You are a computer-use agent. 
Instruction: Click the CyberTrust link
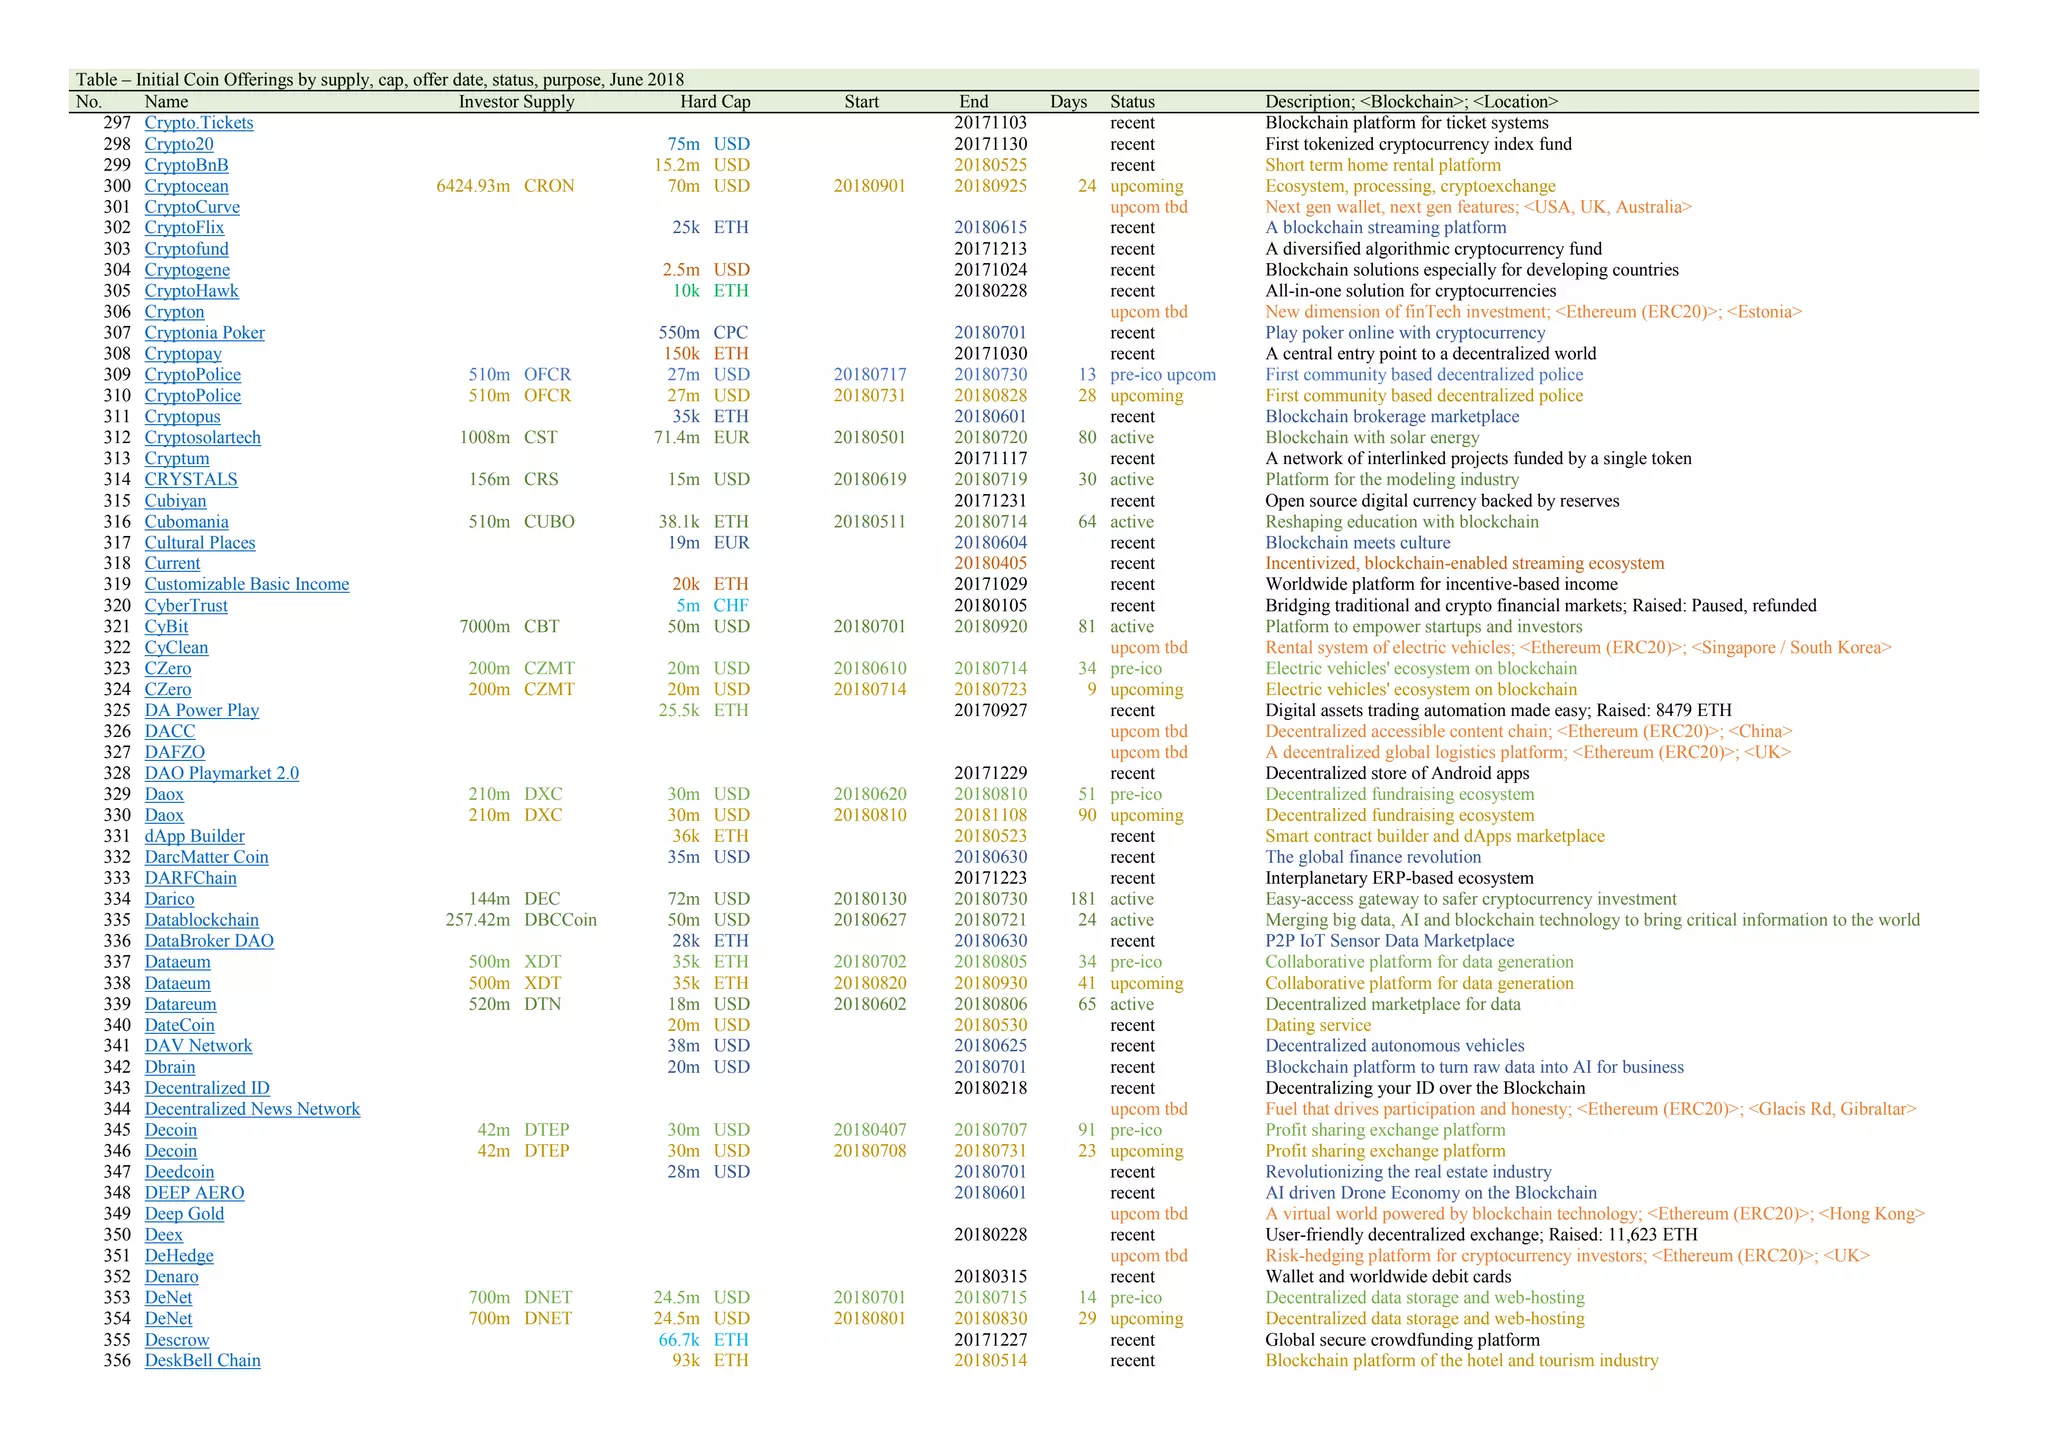pos(185,606)
